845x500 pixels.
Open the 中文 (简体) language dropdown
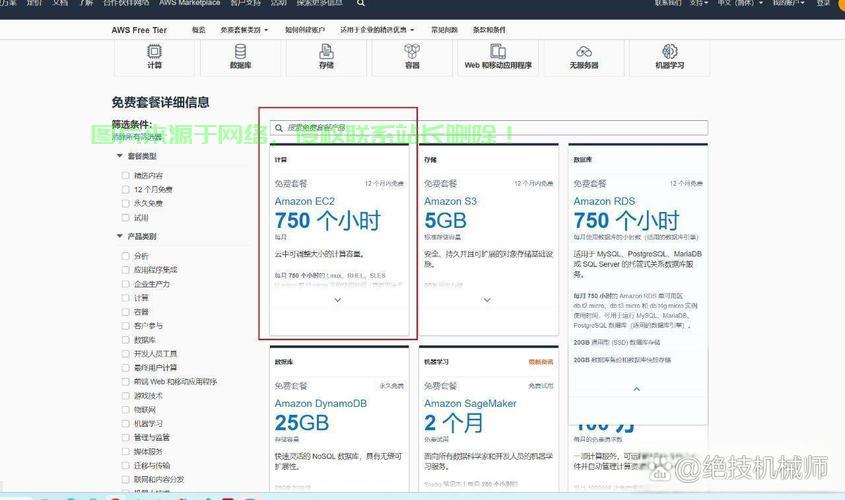tap(740, 3)
